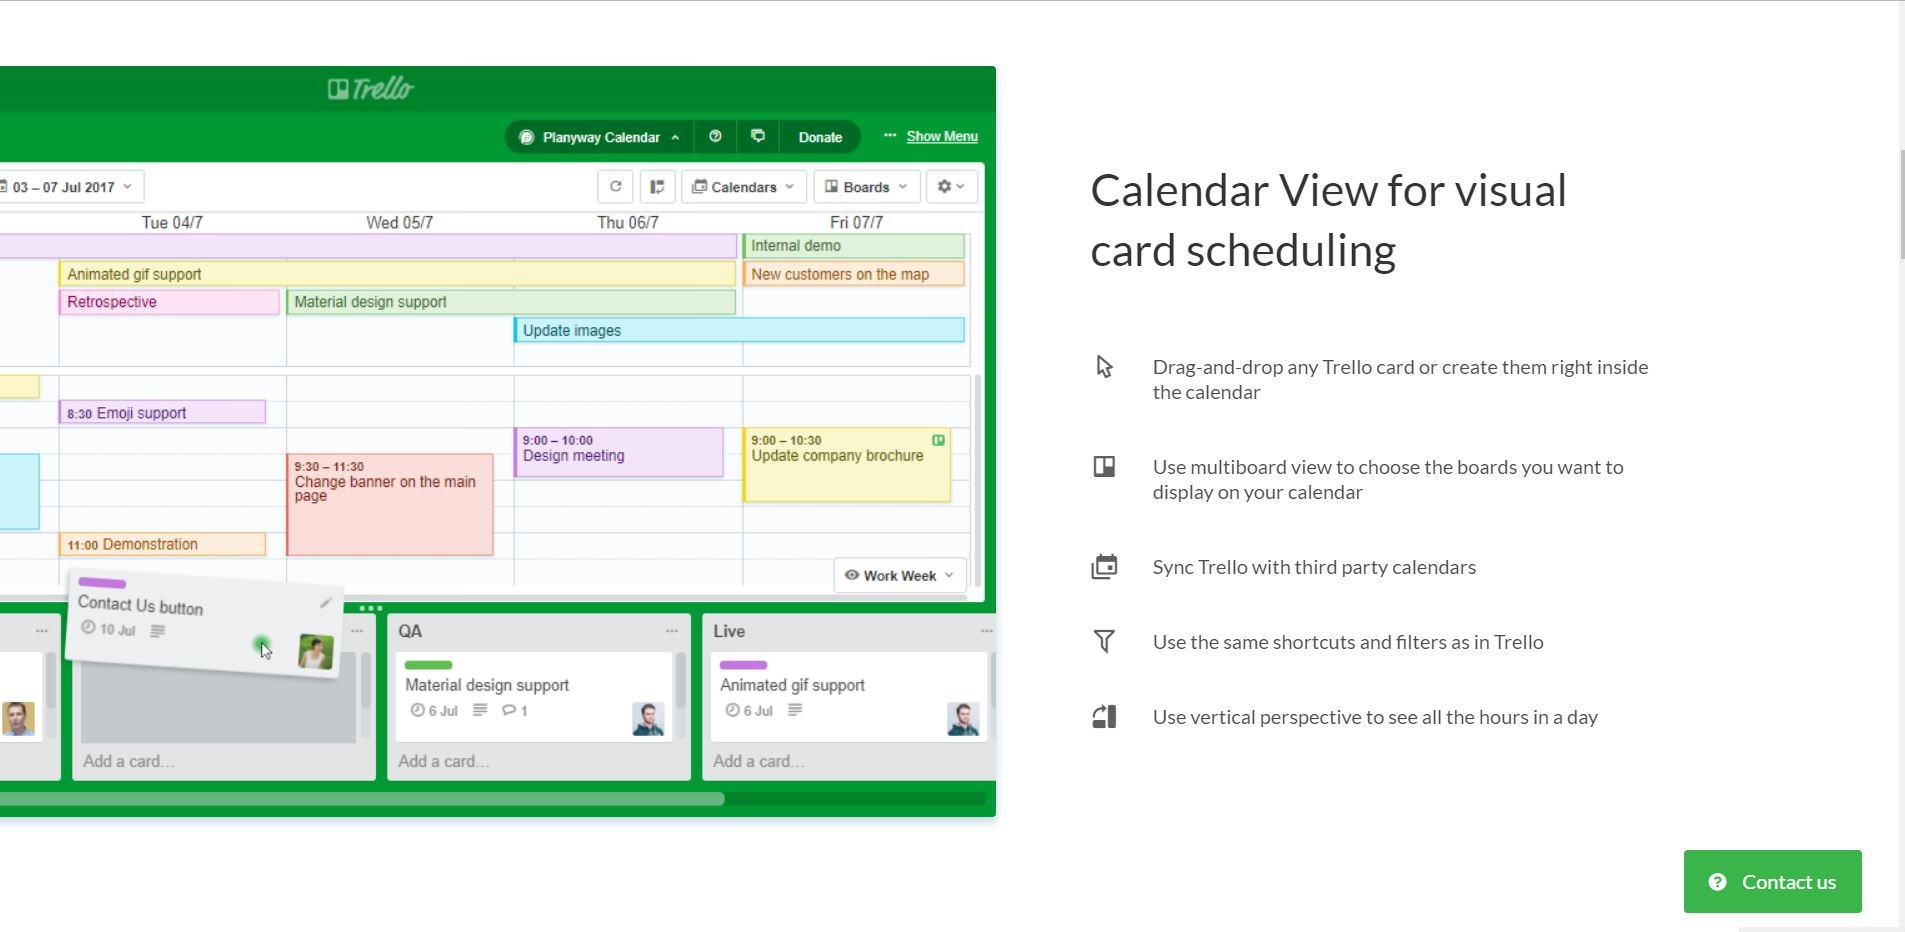Viewport: 1905px width, 932px height.
Task: Click the Fri 07/7 day header
Action: point(856,222)
